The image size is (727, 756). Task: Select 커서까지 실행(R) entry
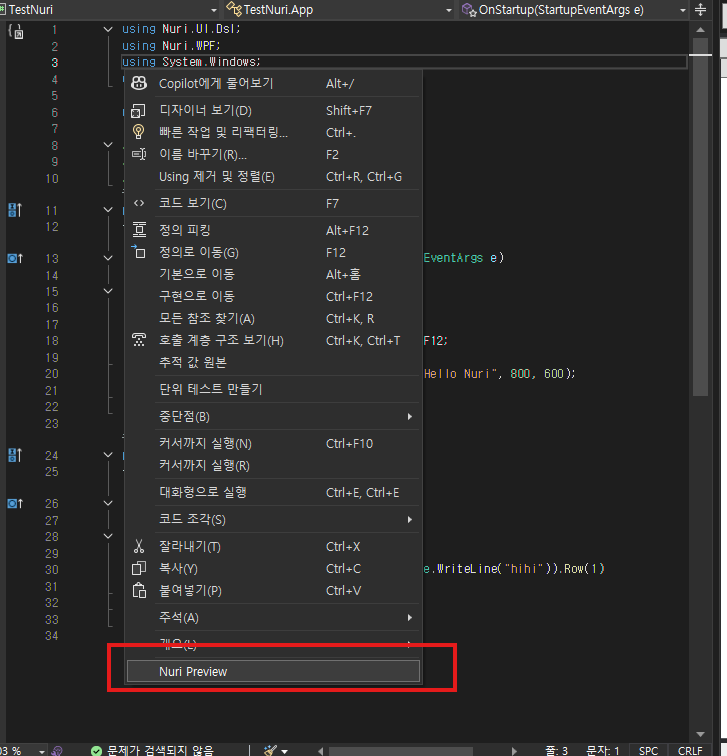click(x=273, y=466)
